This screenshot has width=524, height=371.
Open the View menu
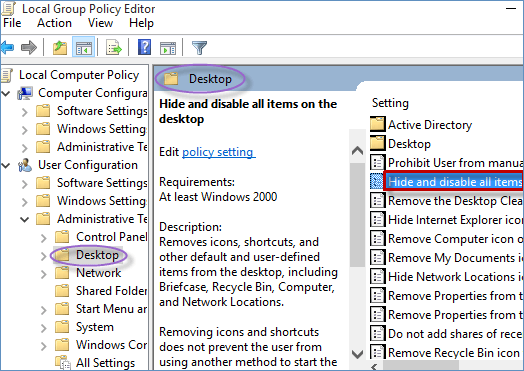coord(100,23)
